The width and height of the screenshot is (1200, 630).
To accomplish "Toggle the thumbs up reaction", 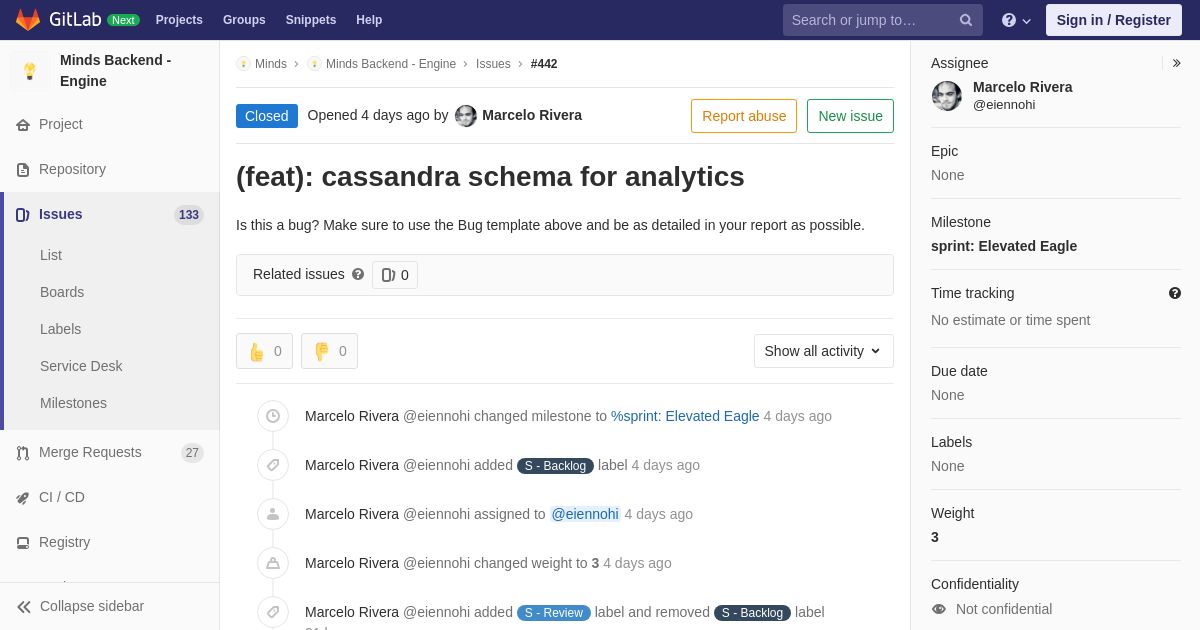I will coord(264,351).
